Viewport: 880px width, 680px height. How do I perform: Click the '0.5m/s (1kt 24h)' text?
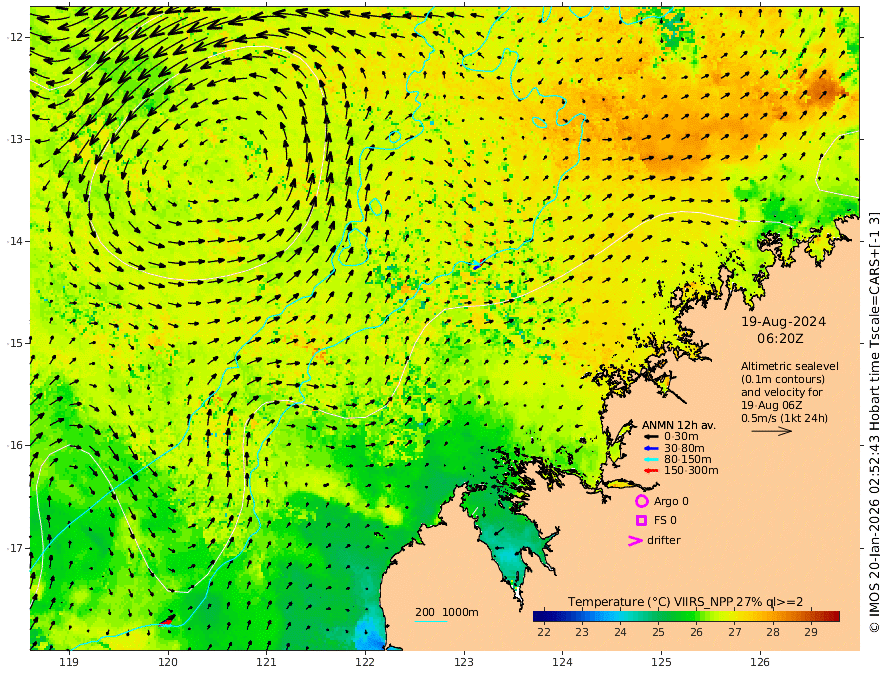[x=784, y=419]
